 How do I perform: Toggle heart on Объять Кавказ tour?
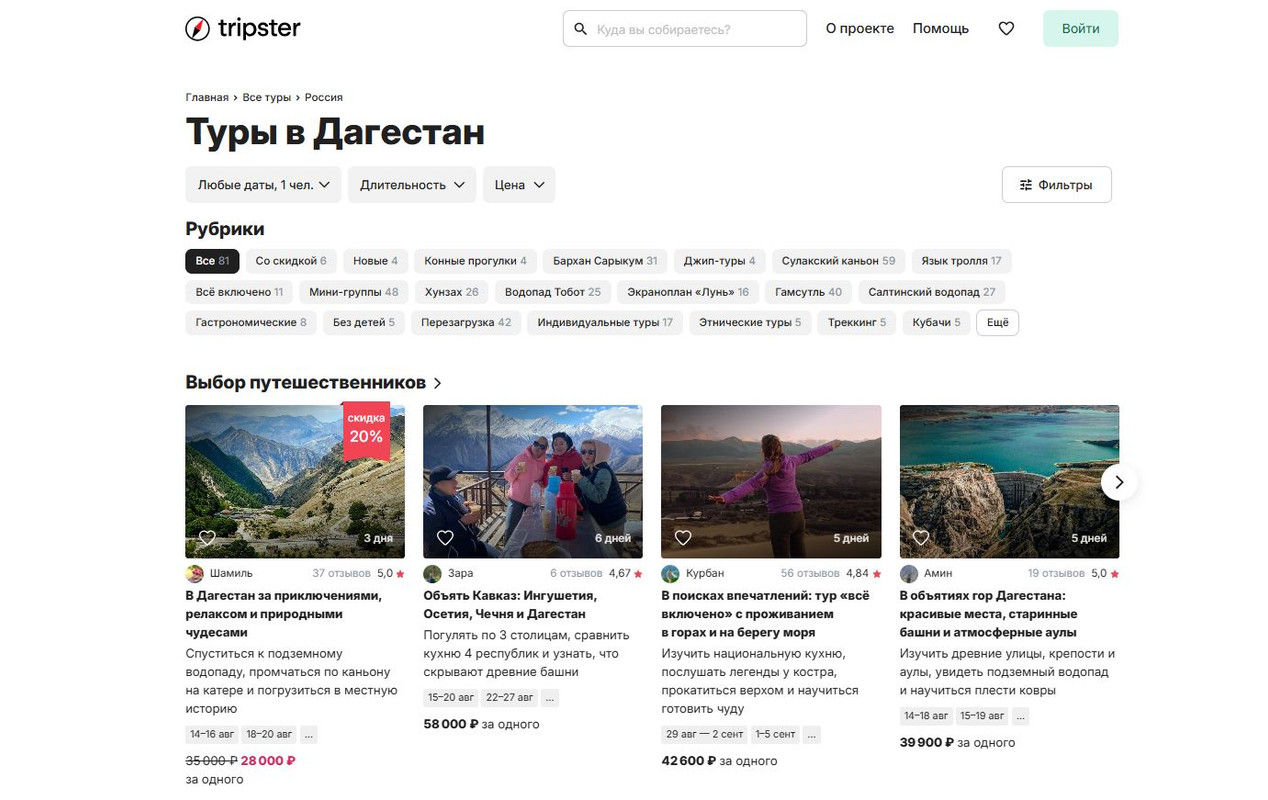pyautogui.click(x=445, y=538)
